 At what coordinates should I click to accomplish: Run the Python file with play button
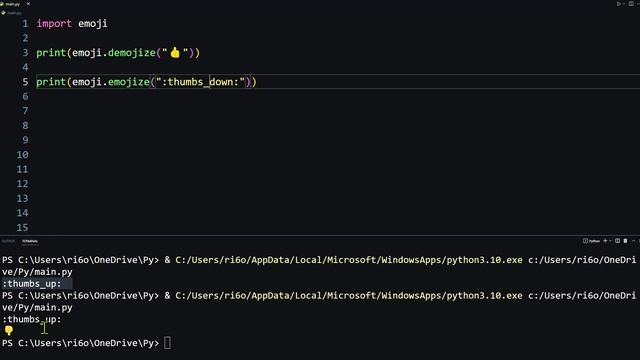[619, 4]
